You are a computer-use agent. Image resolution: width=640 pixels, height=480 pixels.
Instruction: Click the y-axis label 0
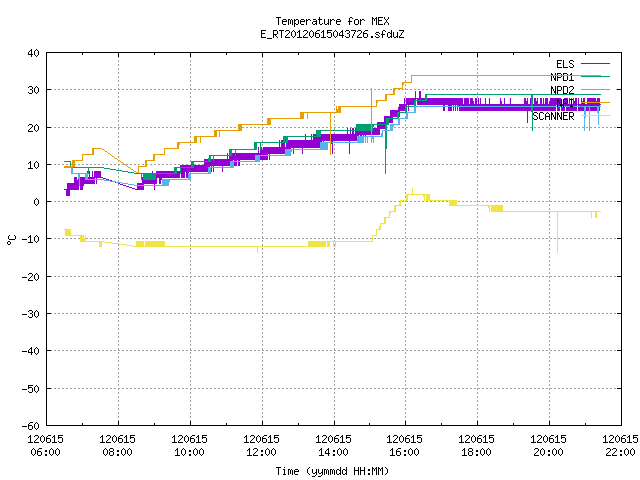tap(37, 202)
